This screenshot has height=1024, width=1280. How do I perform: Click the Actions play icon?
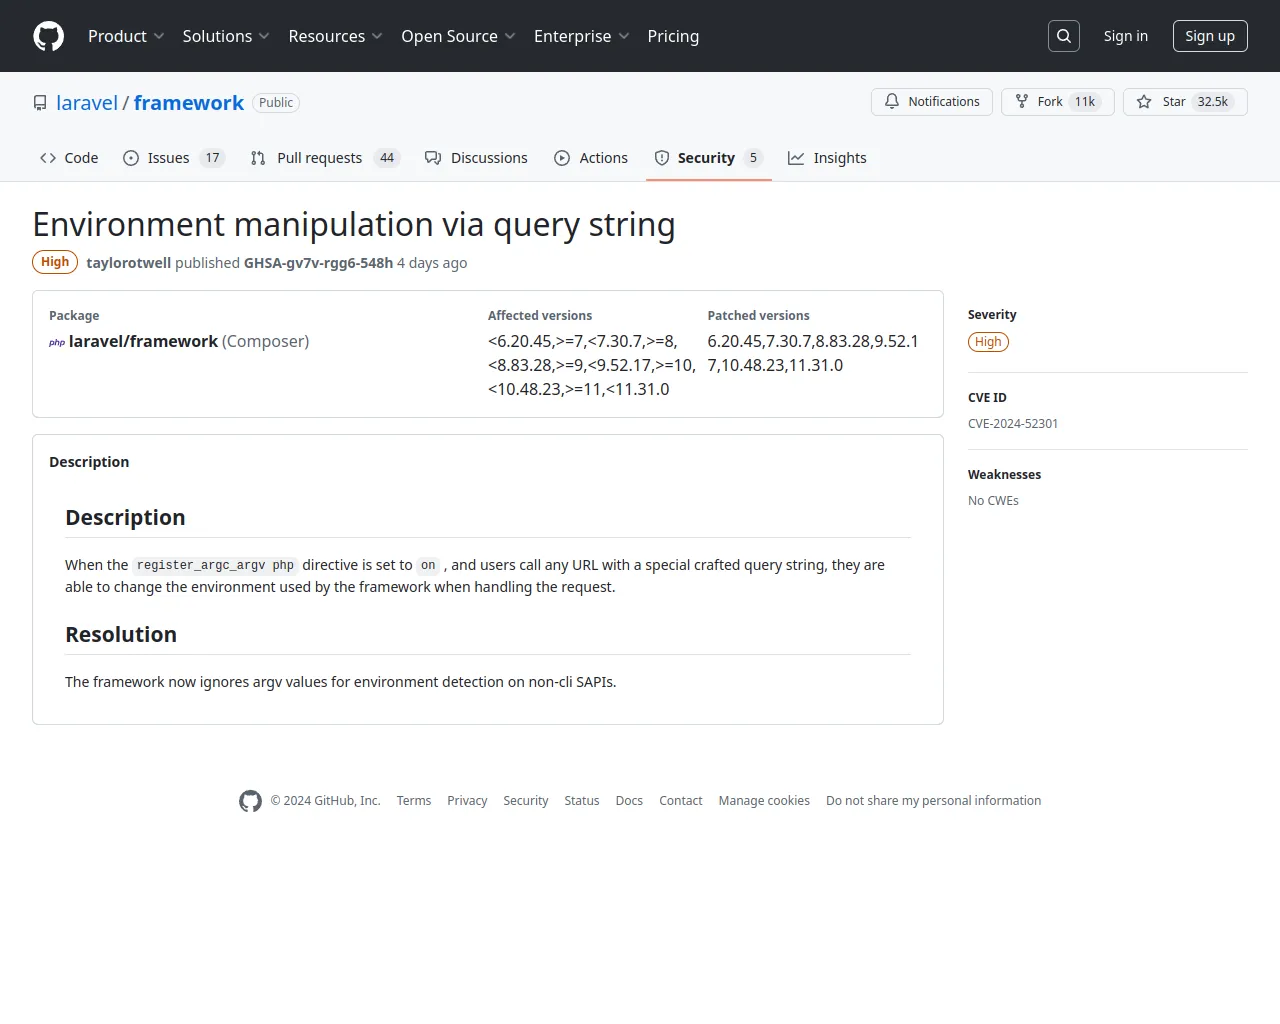(562, 158)
